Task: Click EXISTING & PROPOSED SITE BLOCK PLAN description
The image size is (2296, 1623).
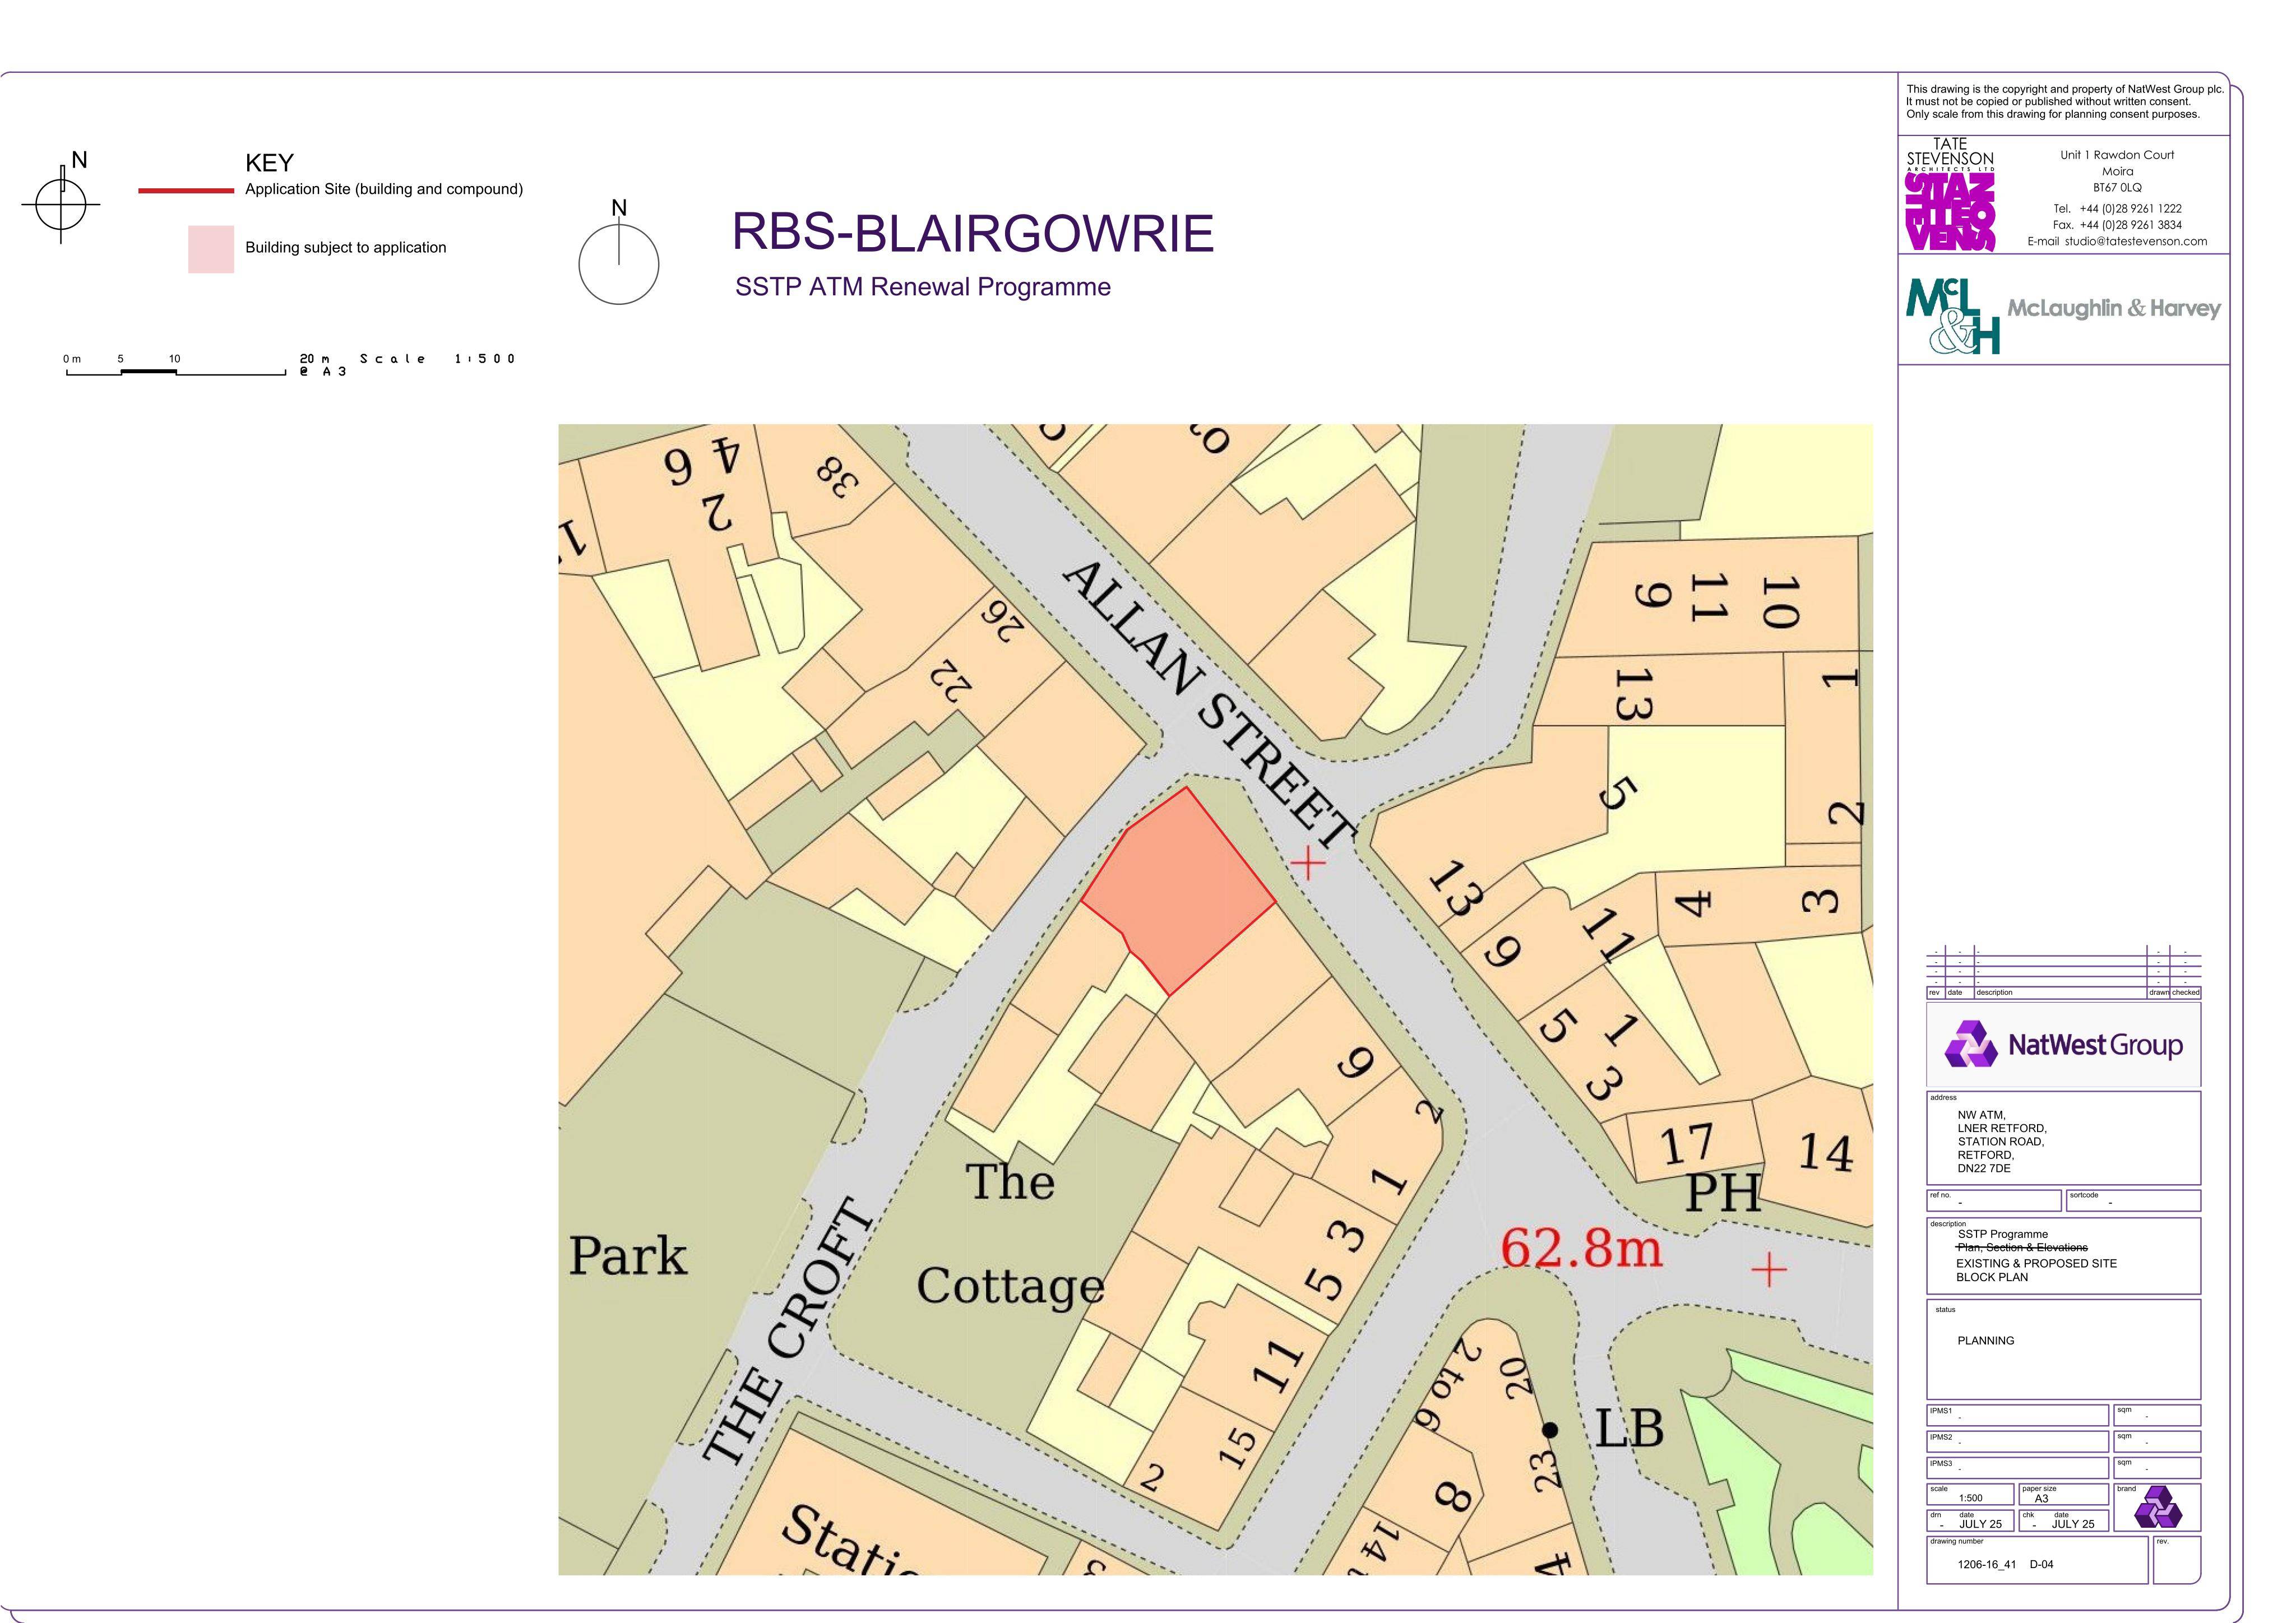Action: [2036, 1270]
